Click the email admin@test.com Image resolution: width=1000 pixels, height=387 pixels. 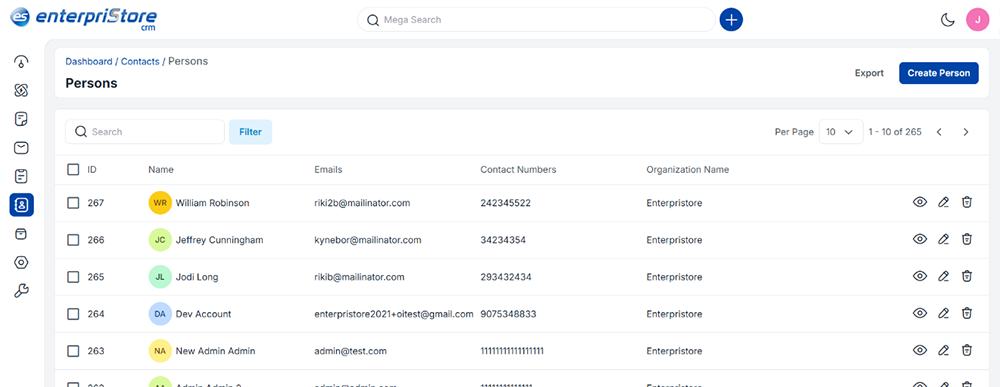click(x=350, y=351)
